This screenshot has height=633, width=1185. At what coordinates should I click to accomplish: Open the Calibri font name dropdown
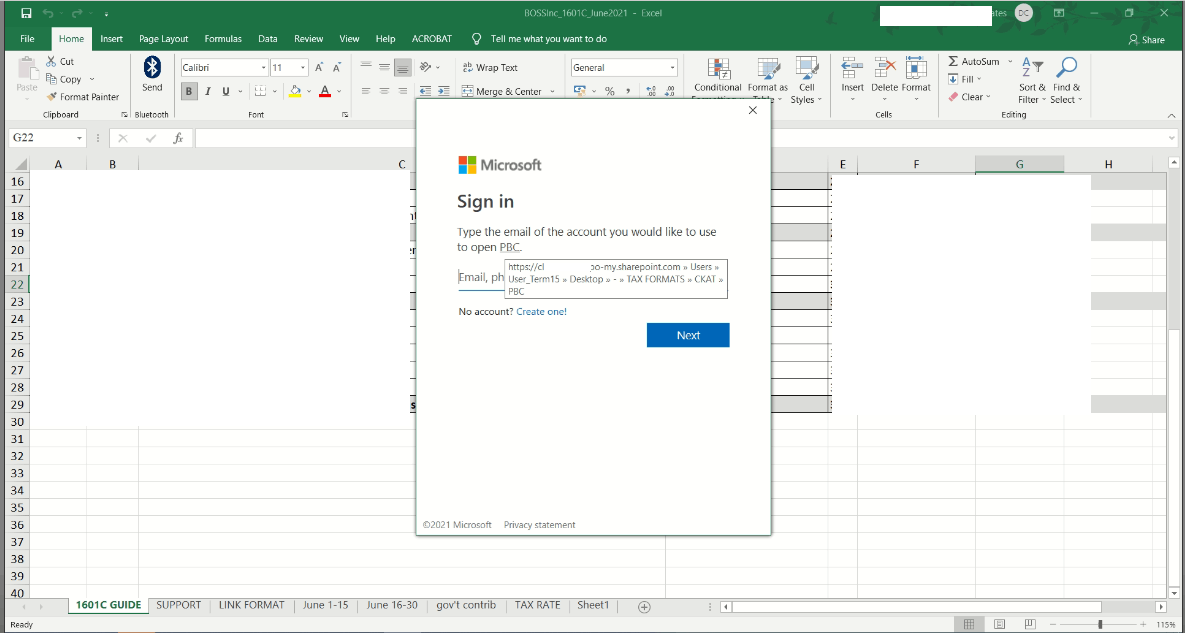(264, 68)
